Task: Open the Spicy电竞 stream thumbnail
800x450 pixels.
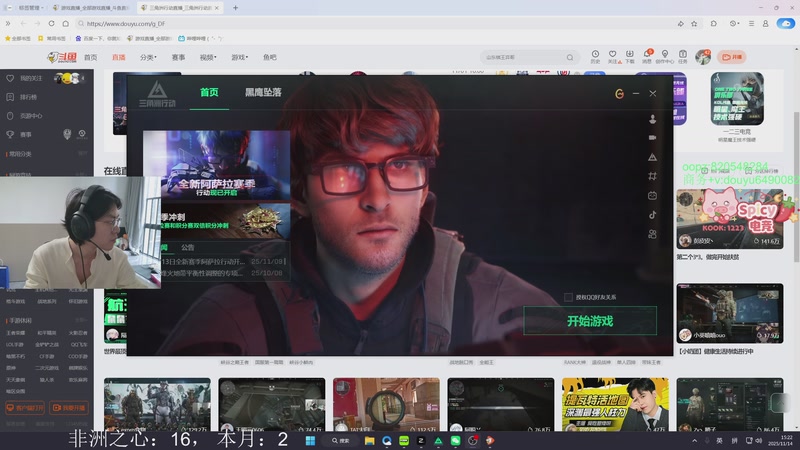Action: point(730,219)
